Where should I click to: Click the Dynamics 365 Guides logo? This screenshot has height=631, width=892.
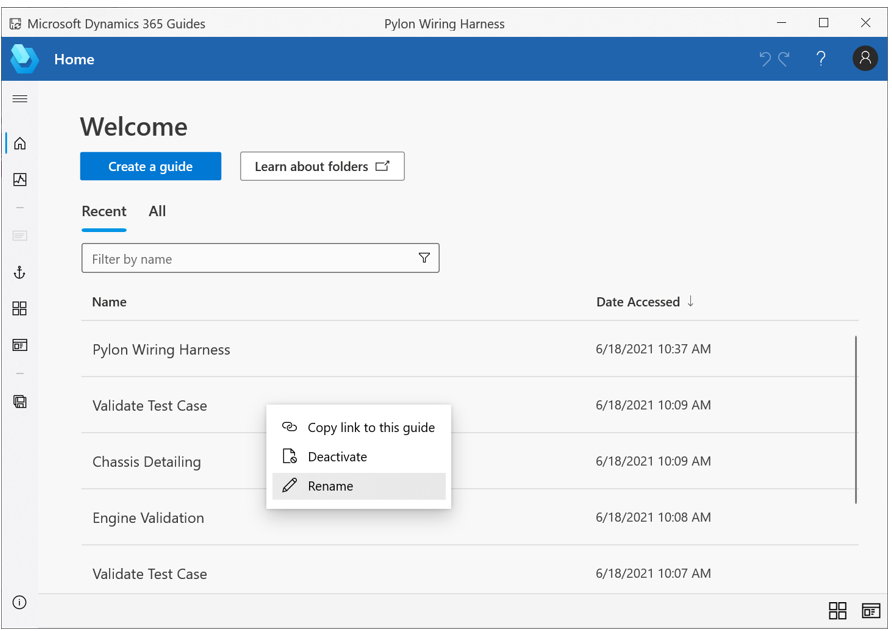pyautogui.click(x=24, y=59)
